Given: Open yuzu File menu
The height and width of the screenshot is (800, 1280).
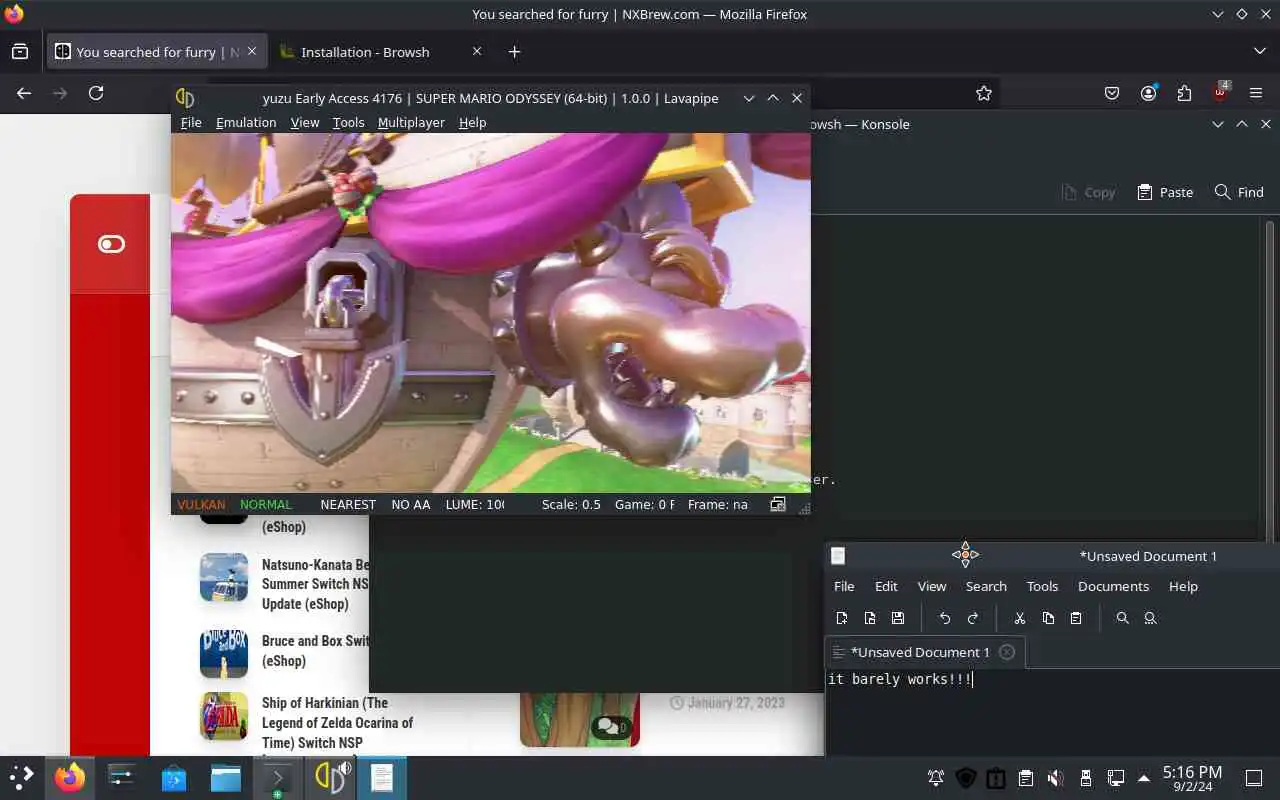Looking at the screenshot, I should [191, 122].
